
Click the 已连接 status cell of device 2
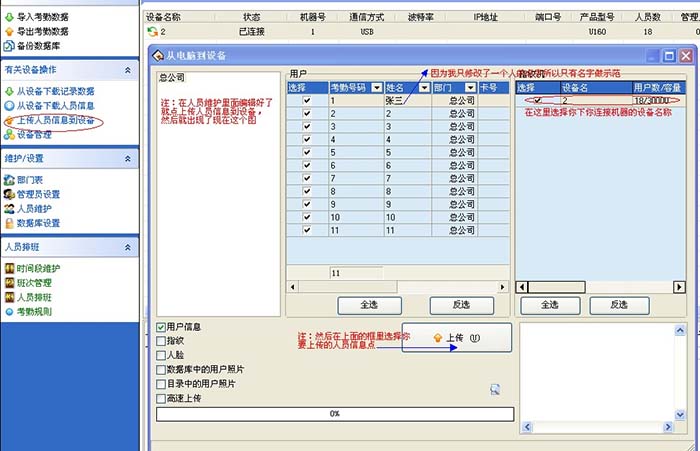pyautogui.click(x=251, y=32)
